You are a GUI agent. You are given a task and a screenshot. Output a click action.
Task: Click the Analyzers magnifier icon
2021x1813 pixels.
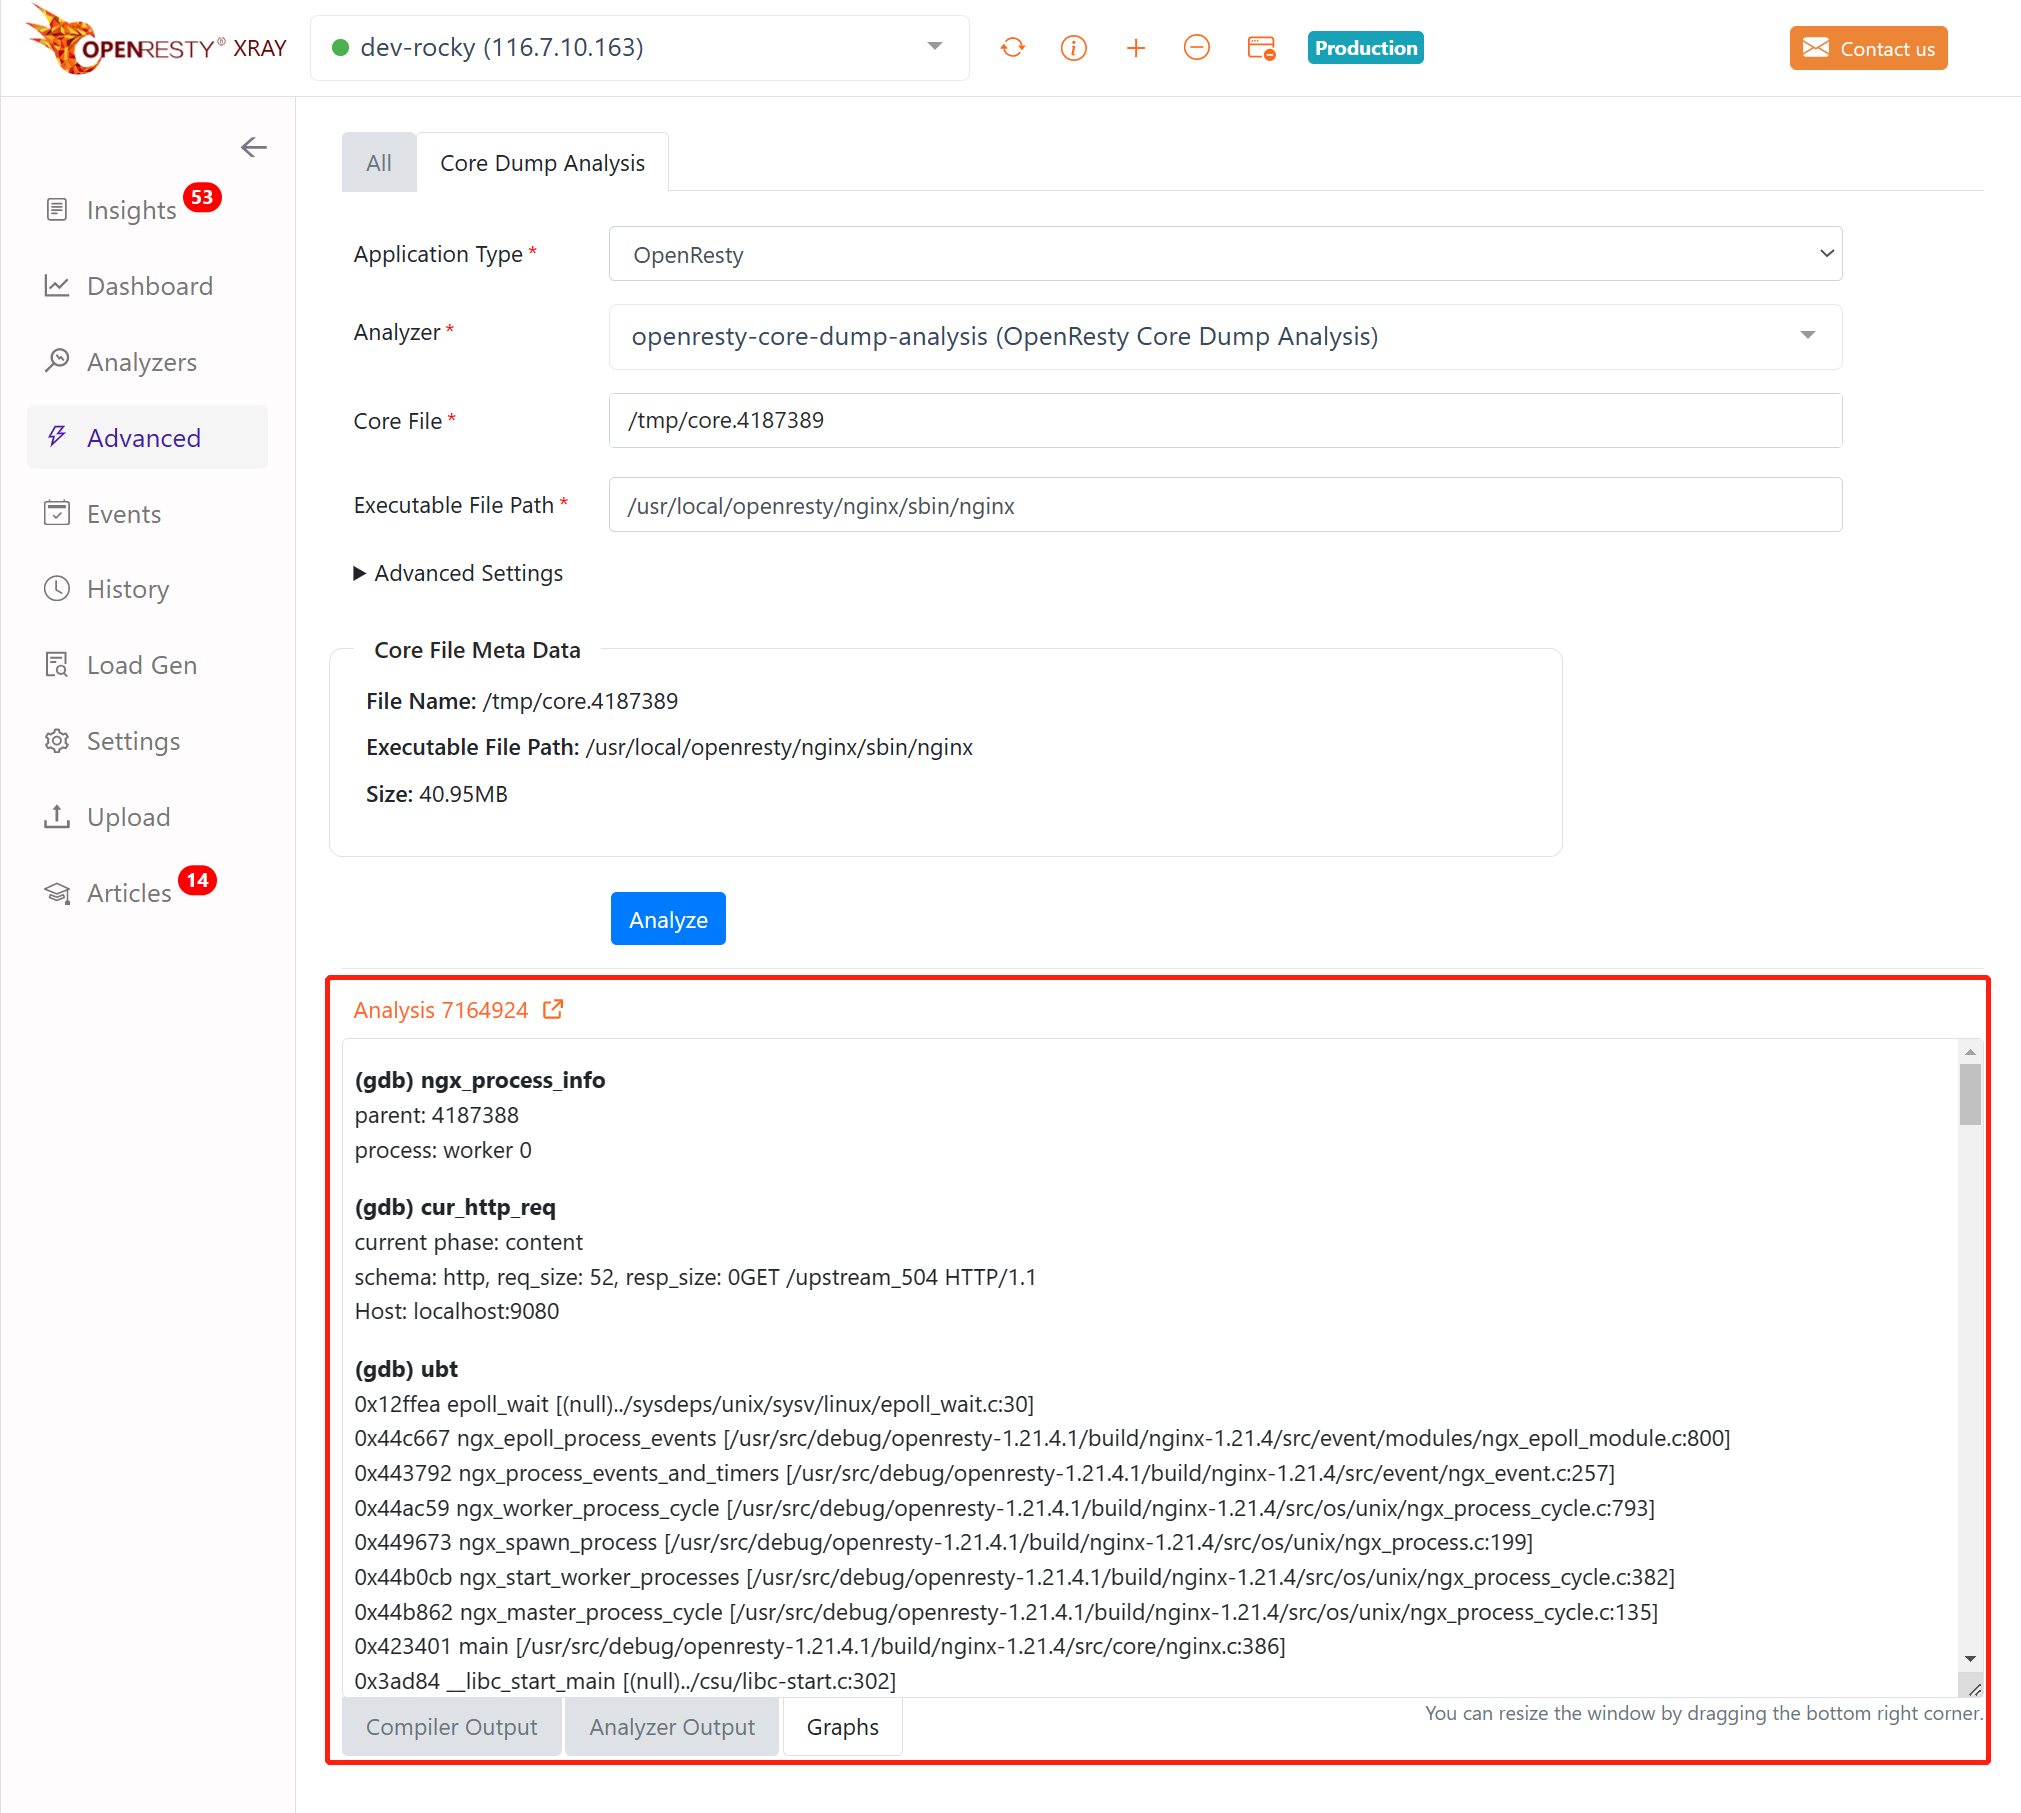[57, 361]
